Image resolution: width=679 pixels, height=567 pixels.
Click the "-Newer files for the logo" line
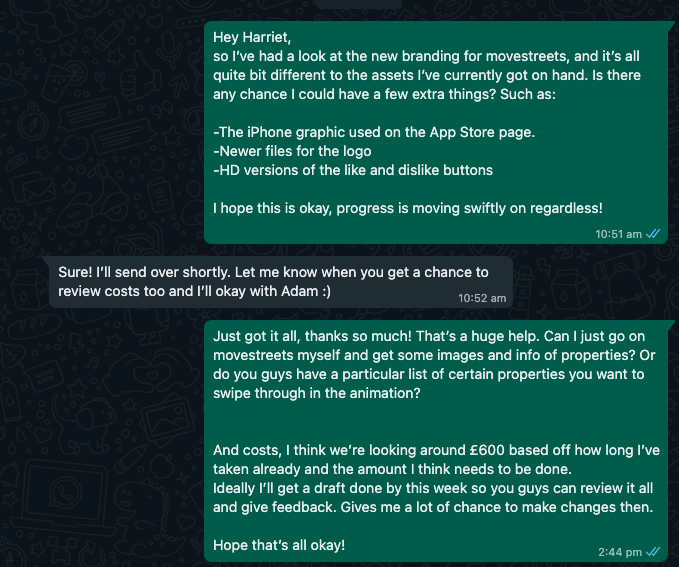click(x=292, y=151)
